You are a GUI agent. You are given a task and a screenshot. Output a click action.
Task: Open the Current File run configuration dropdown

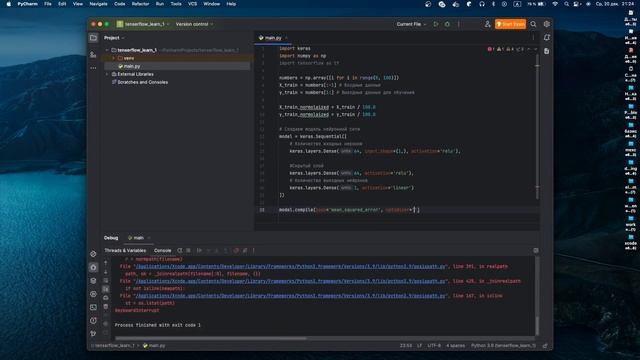[411, 24]
